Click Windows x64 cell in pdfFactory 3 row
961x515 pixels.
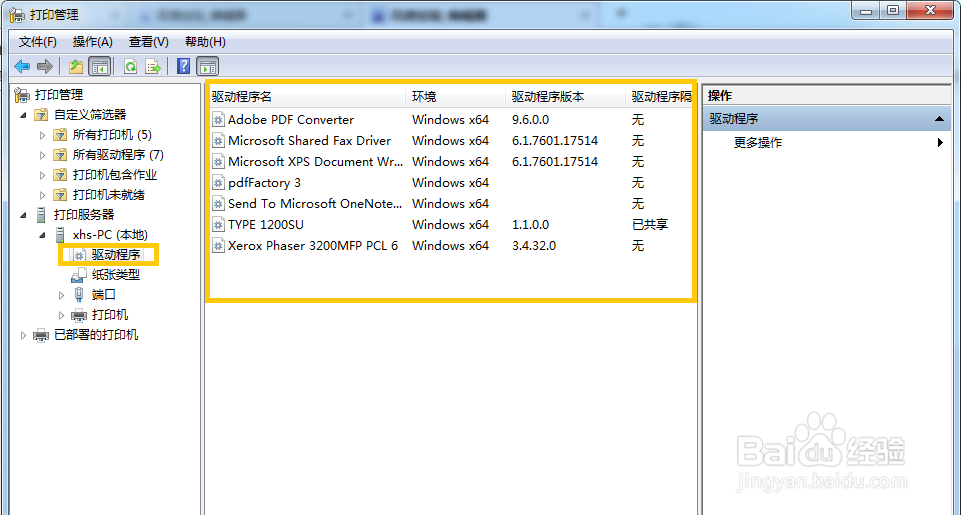click(x=450, y=183)
